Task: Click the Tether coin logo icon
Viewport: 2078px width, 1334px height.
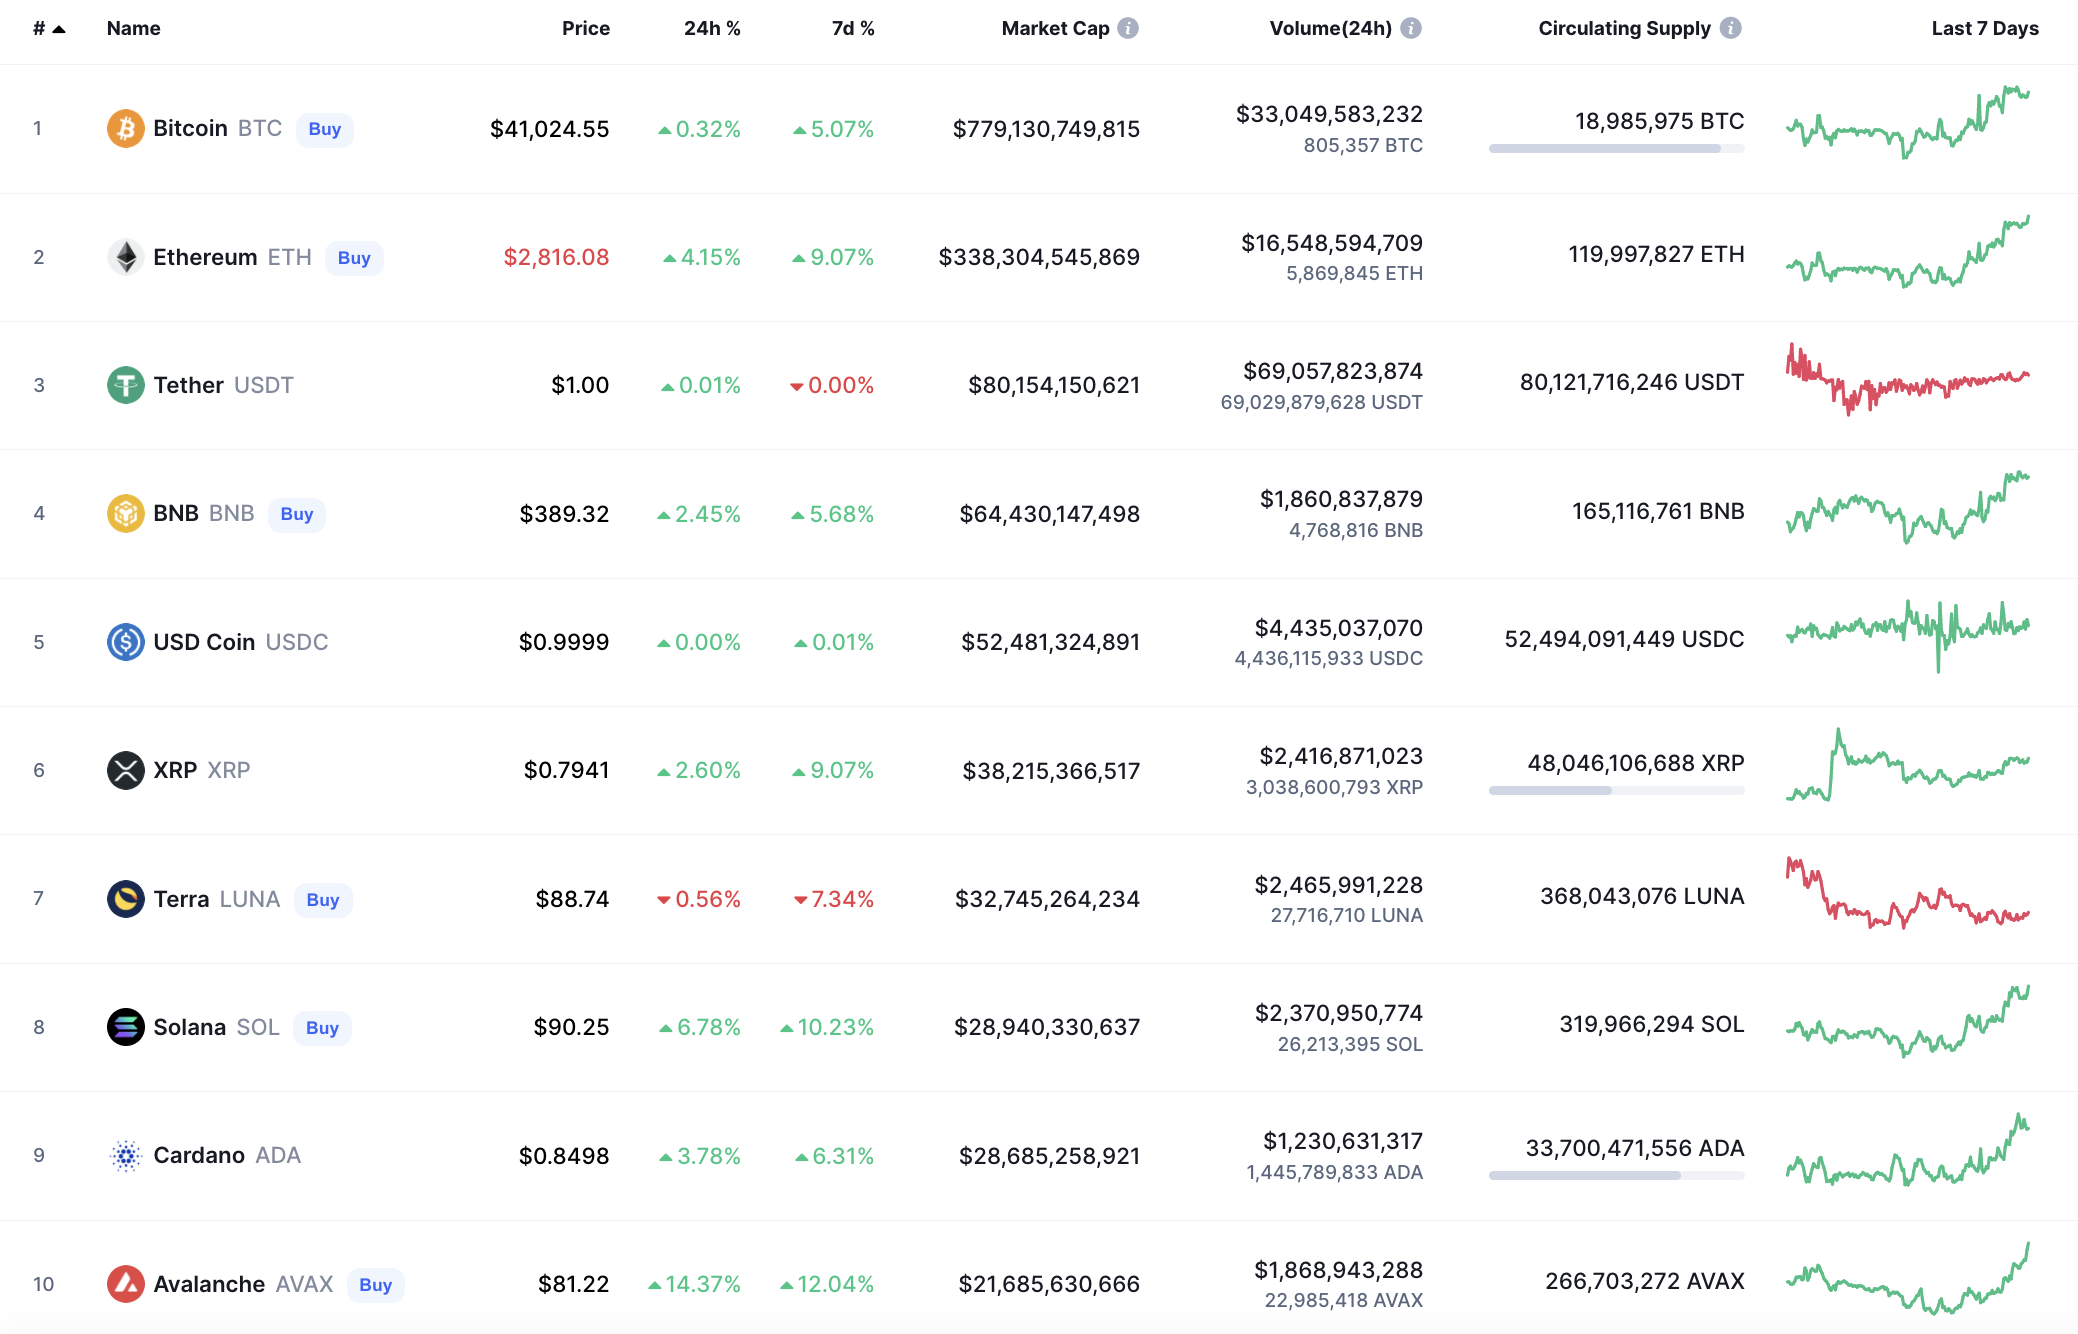Action: (125, 385)
